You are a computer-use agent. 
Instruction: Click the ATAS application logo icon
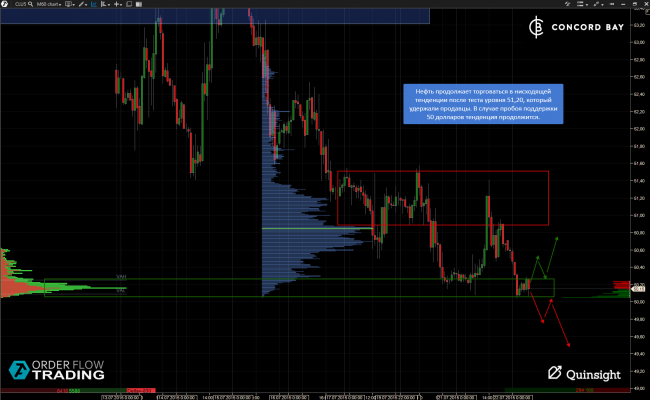point(5,4)
